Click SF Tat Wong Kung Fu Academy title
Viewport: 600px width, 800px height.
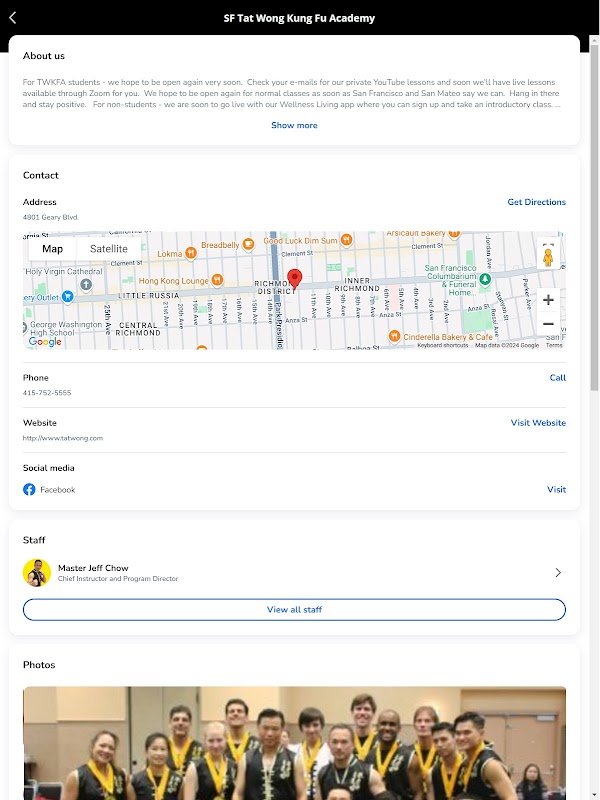click(299, 18)
